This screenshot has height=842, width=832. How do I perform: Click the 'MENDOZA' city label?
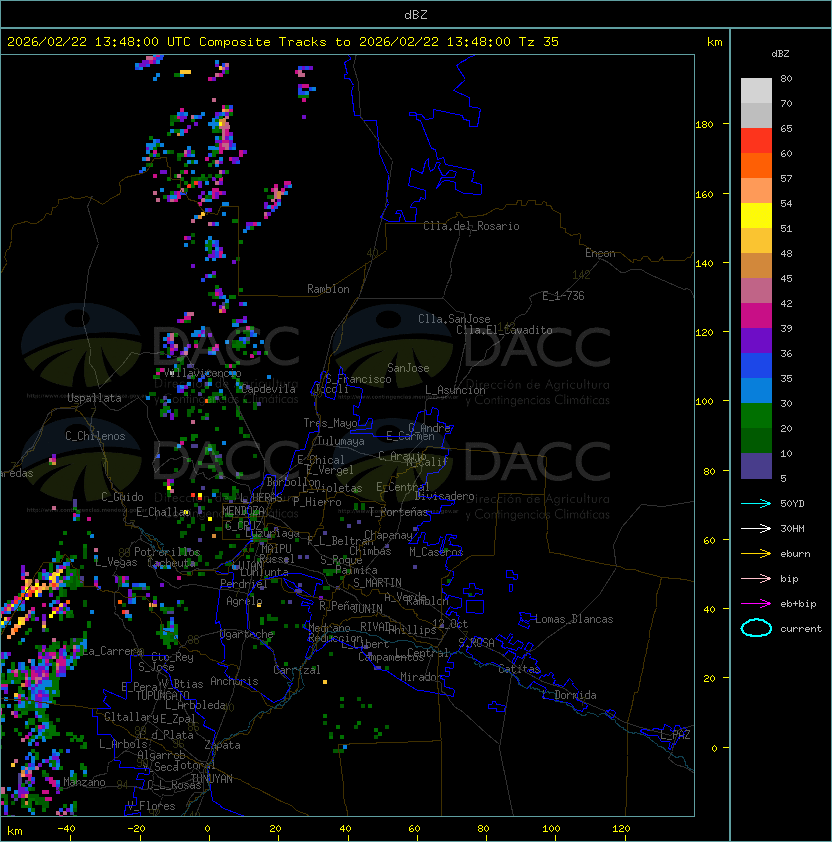(x=243, y=510)
